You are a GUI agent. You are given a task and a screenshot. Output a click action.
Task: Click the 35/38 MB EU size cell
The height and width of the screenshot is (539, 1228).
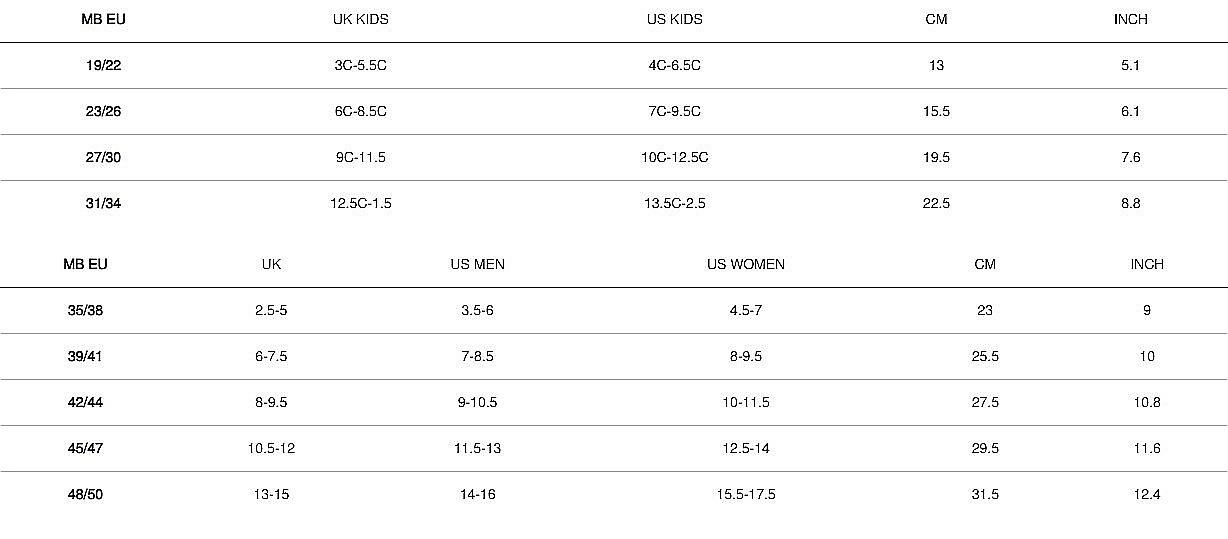pyautogui.click(x=85, y=310)
